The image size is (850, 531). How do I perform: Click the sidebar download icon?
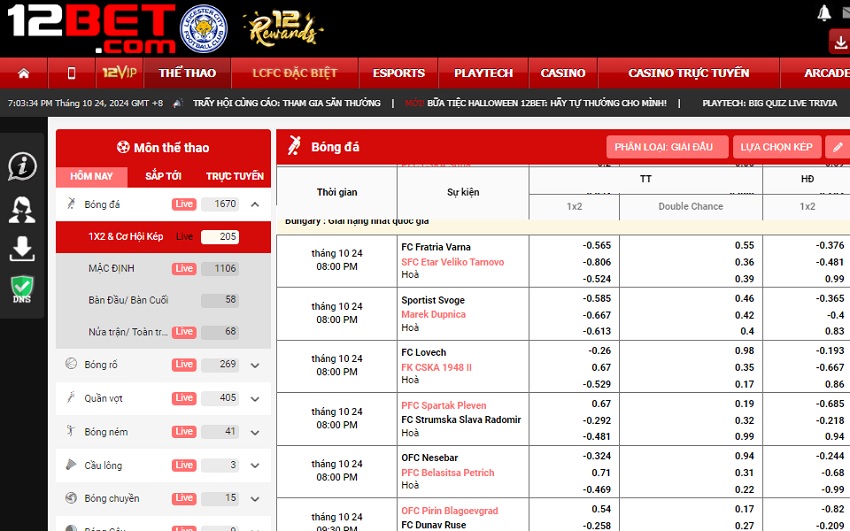(x=22, y=249)
